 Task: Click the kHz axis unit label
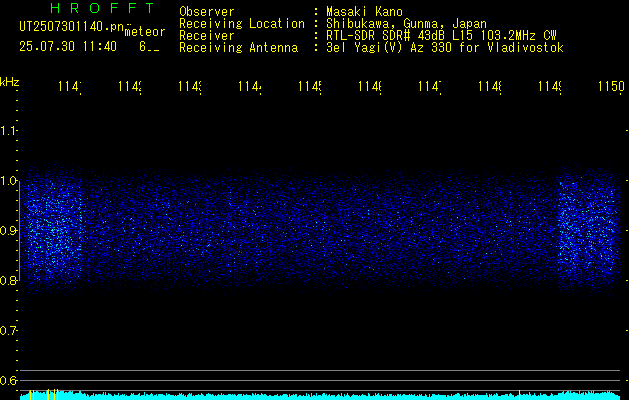click(x=10, y=82)
